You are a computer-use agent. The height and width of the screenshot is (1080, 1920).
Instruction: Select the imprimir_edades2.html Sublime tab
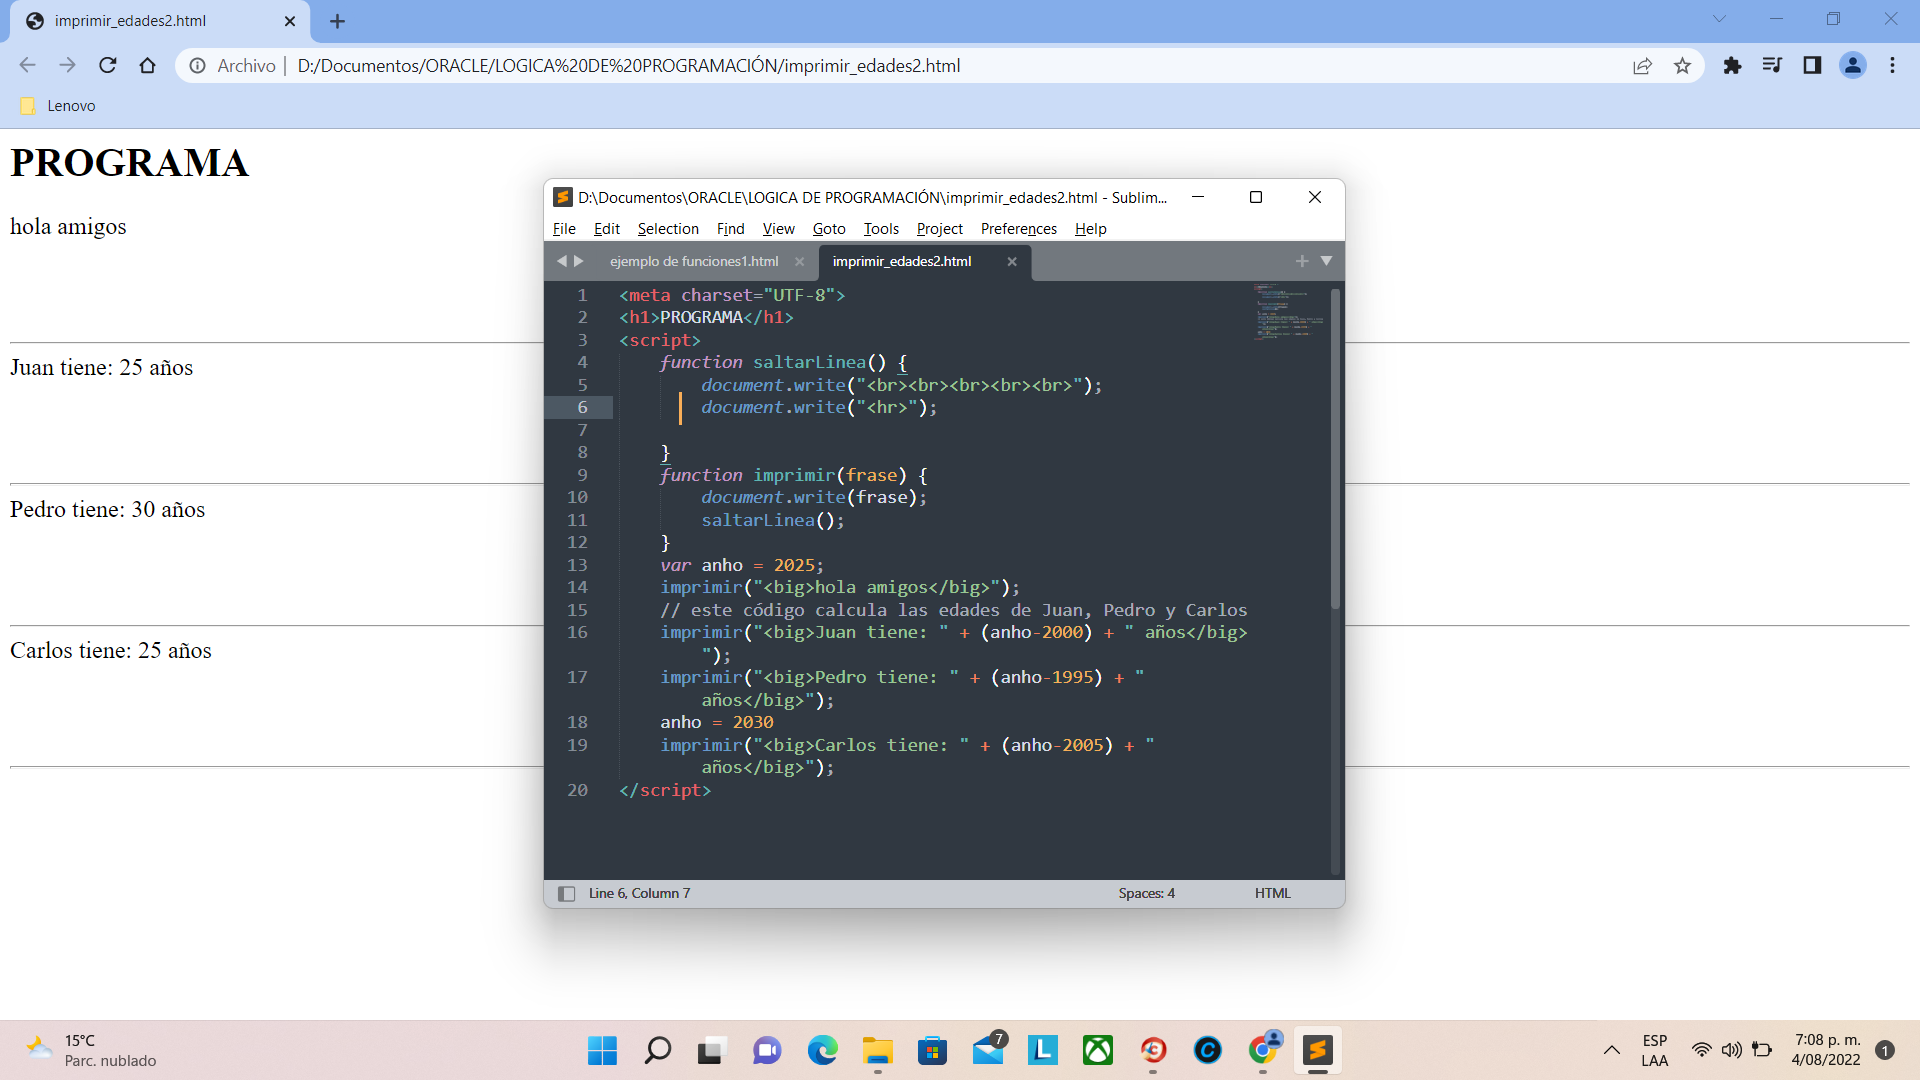tap(902, 261)
